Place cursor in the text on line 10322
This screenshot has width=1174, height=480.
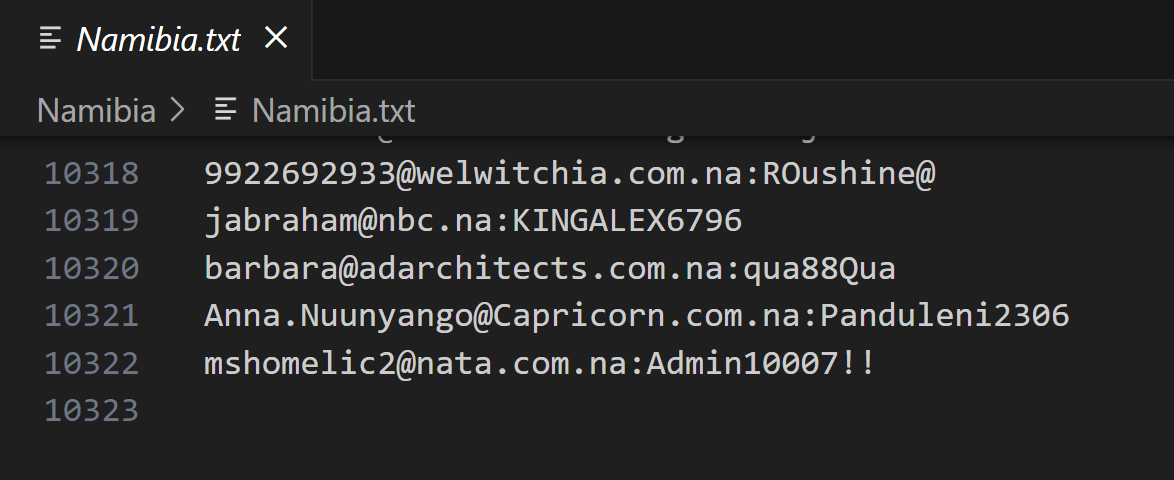[539, 363]
